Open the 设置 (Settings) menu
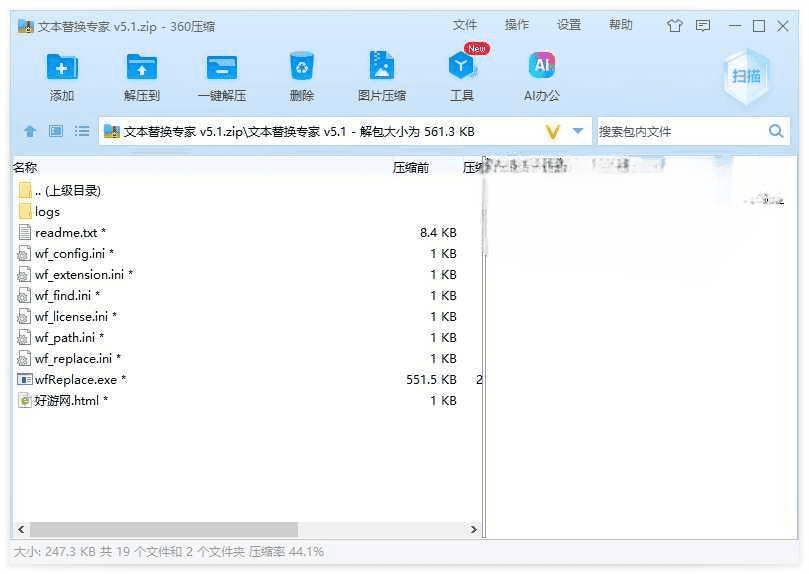 [x=569, y=25]
